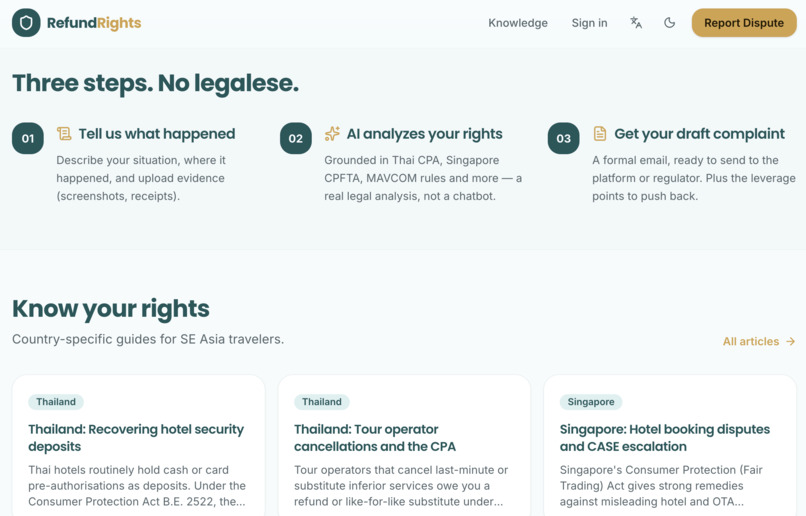Go home via RefundRights brand name
The image size is (806, 516).
[94, 23]
